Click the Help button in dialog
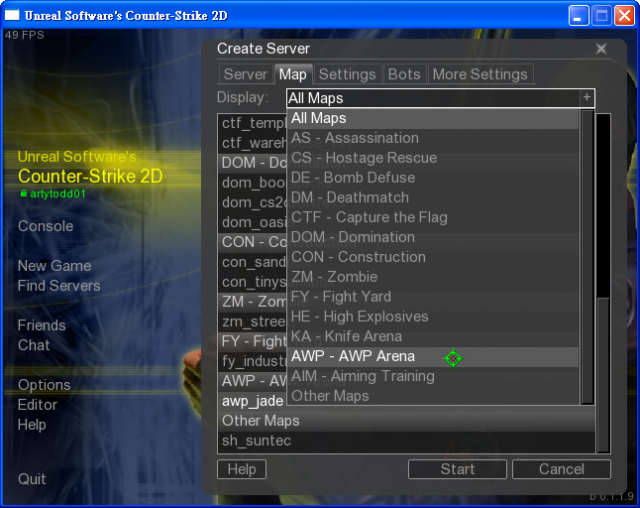 tap(242, 469)
